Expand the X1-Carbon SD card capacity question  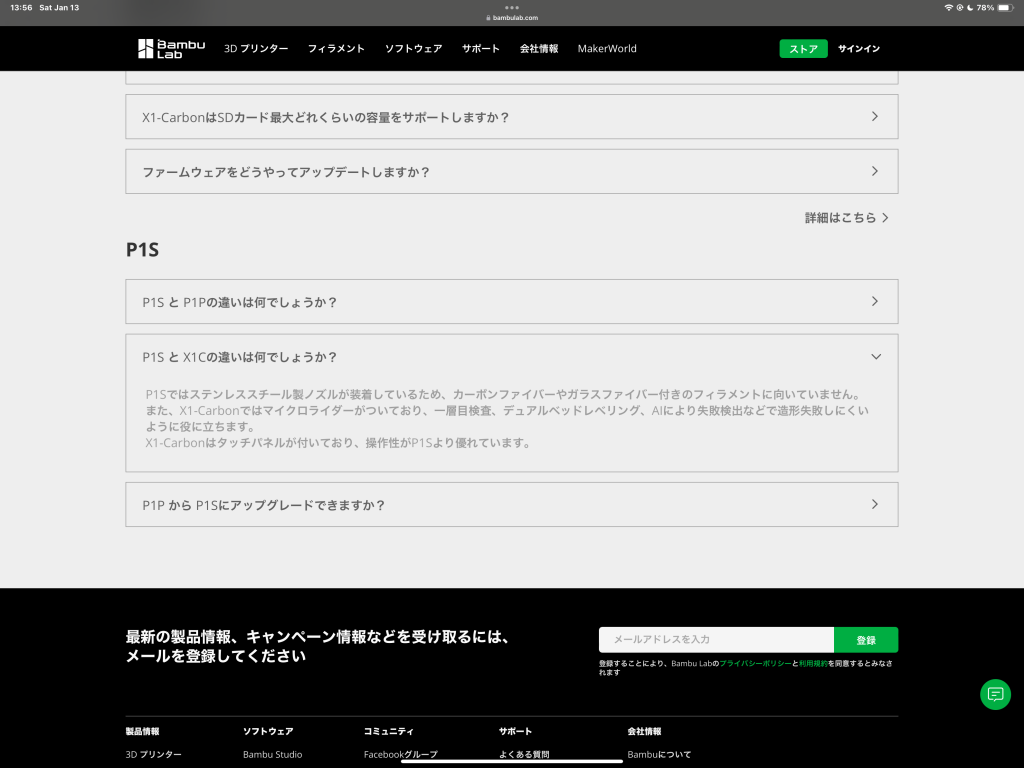click(x=511, y=117)
